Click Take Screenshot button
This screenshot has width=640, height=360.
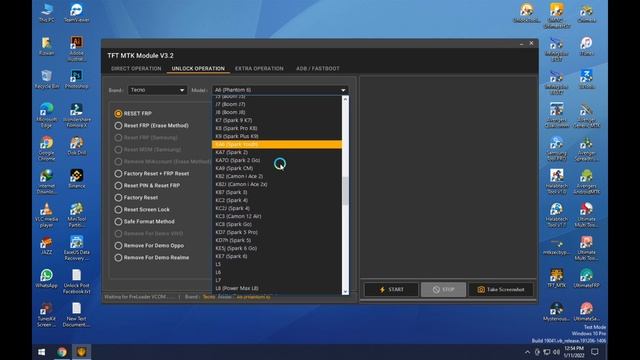pyautogui.click(x=501, y=289)
